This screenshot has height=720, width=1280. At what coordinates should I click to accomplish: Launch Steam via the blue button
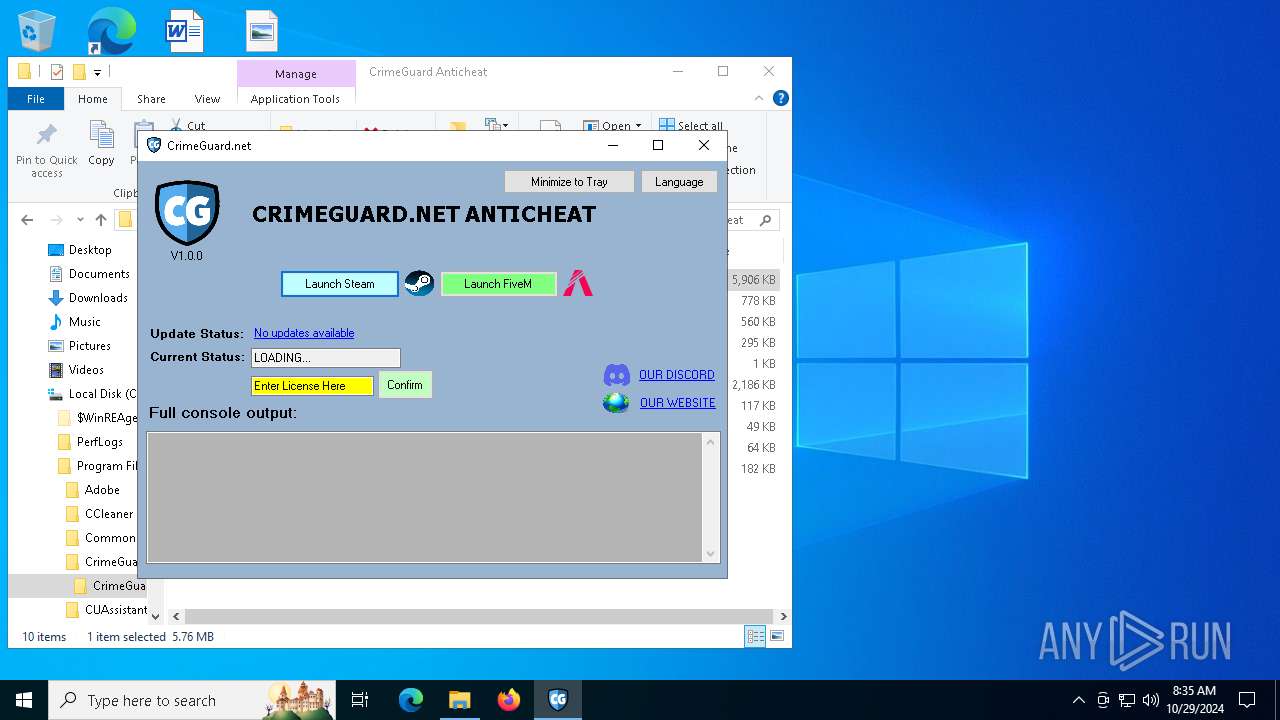[340, 284]
